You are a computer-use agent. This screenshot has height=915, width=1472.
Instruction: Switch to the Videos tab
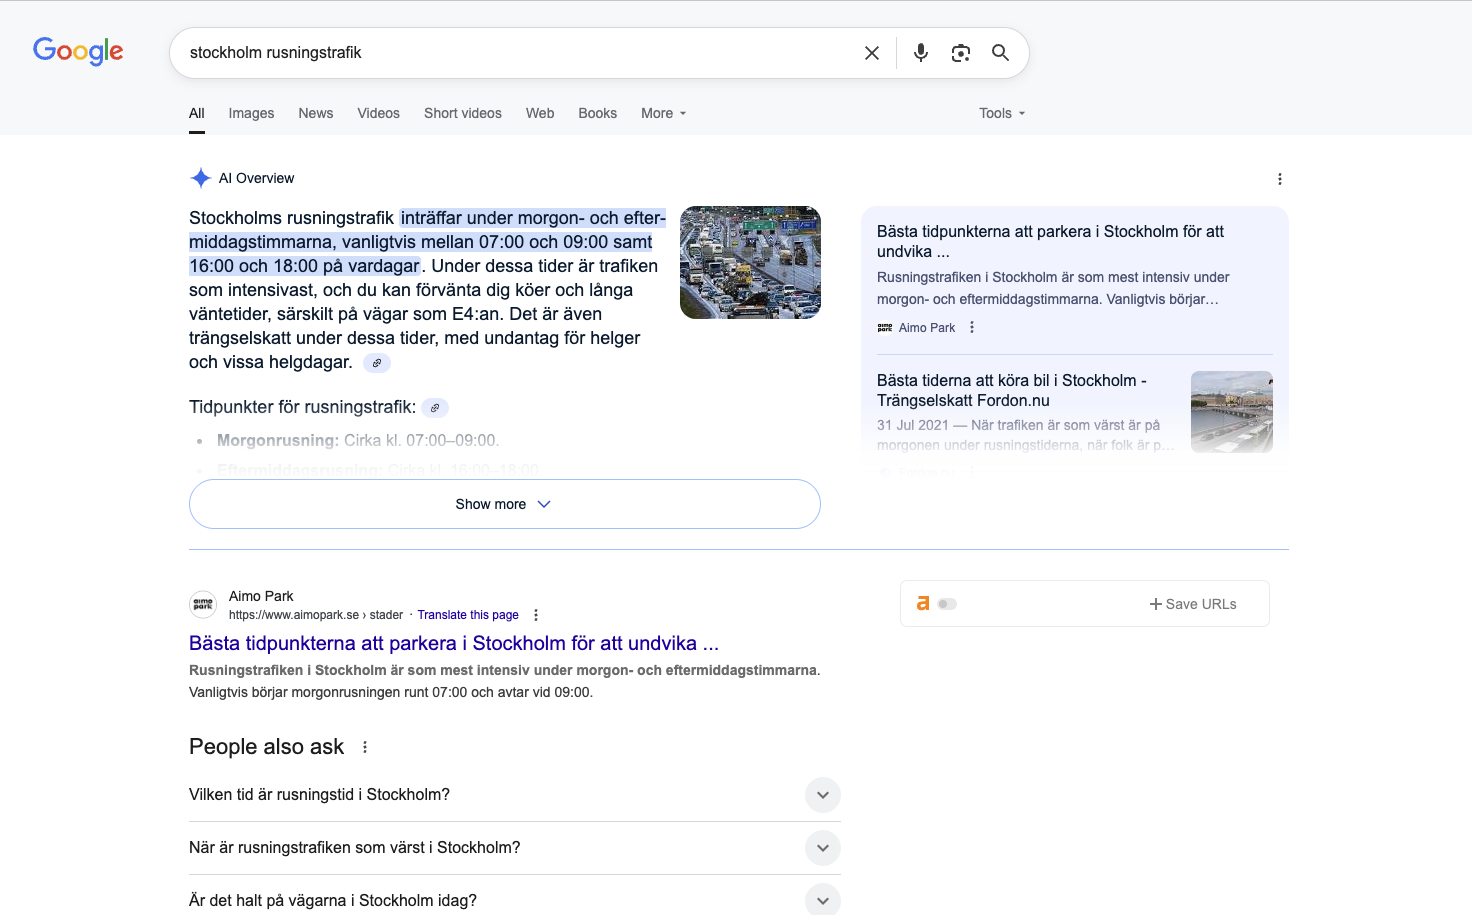378,113
